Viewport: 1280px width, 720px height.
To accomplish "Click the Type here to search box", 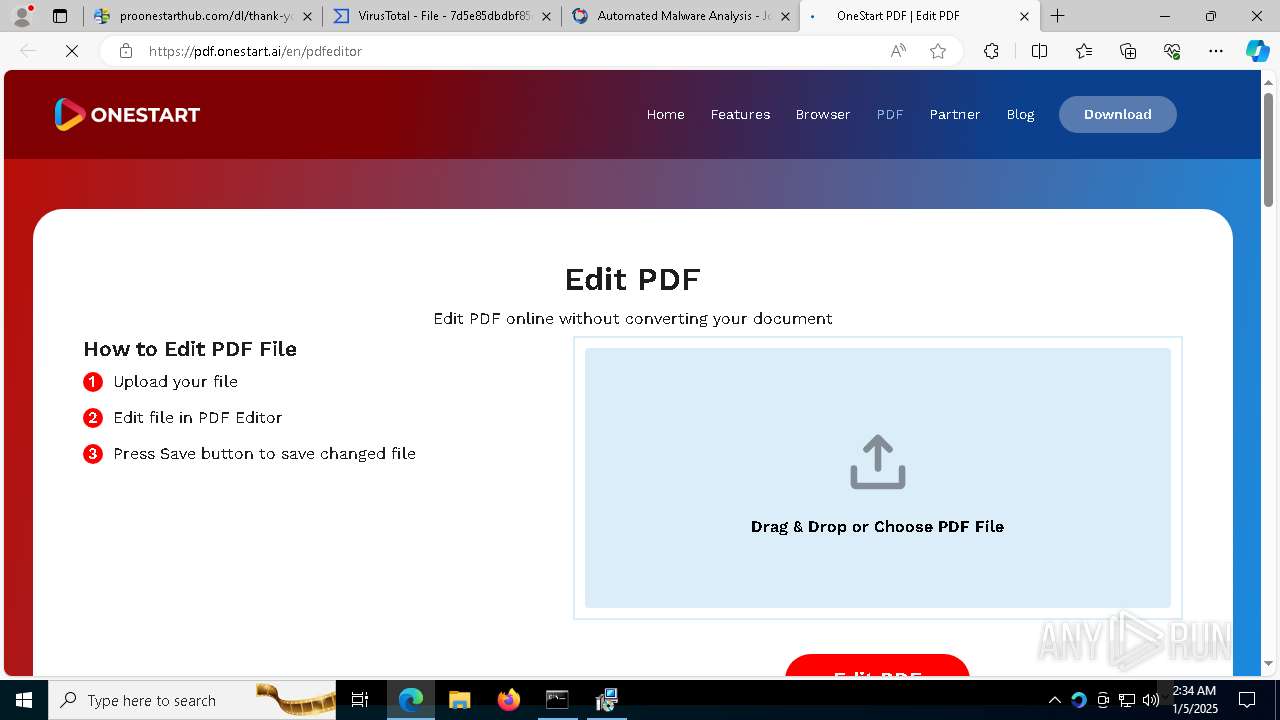I will pos(193,700).
